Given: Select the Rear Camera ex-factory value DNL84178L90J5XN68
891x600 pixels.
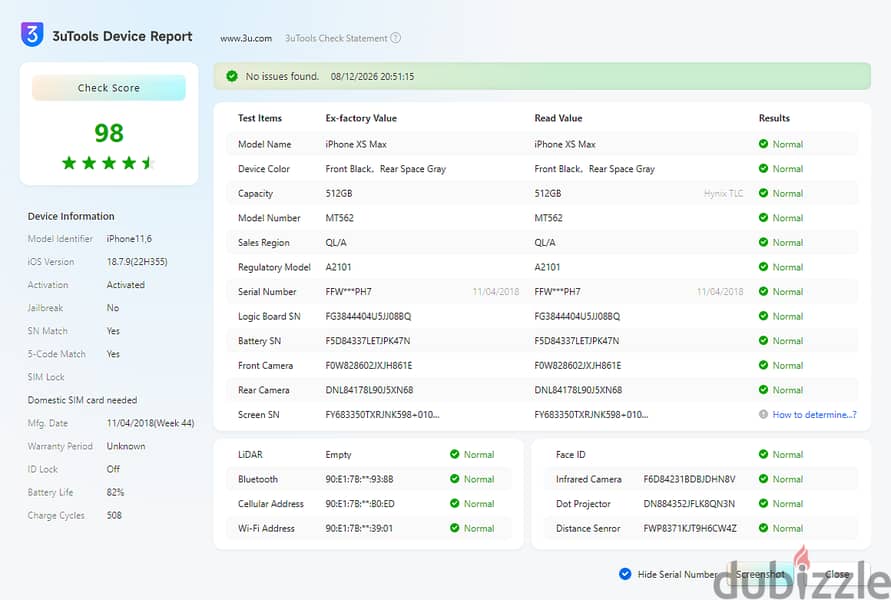Looking at the screenshot, I should pos(369,390).
